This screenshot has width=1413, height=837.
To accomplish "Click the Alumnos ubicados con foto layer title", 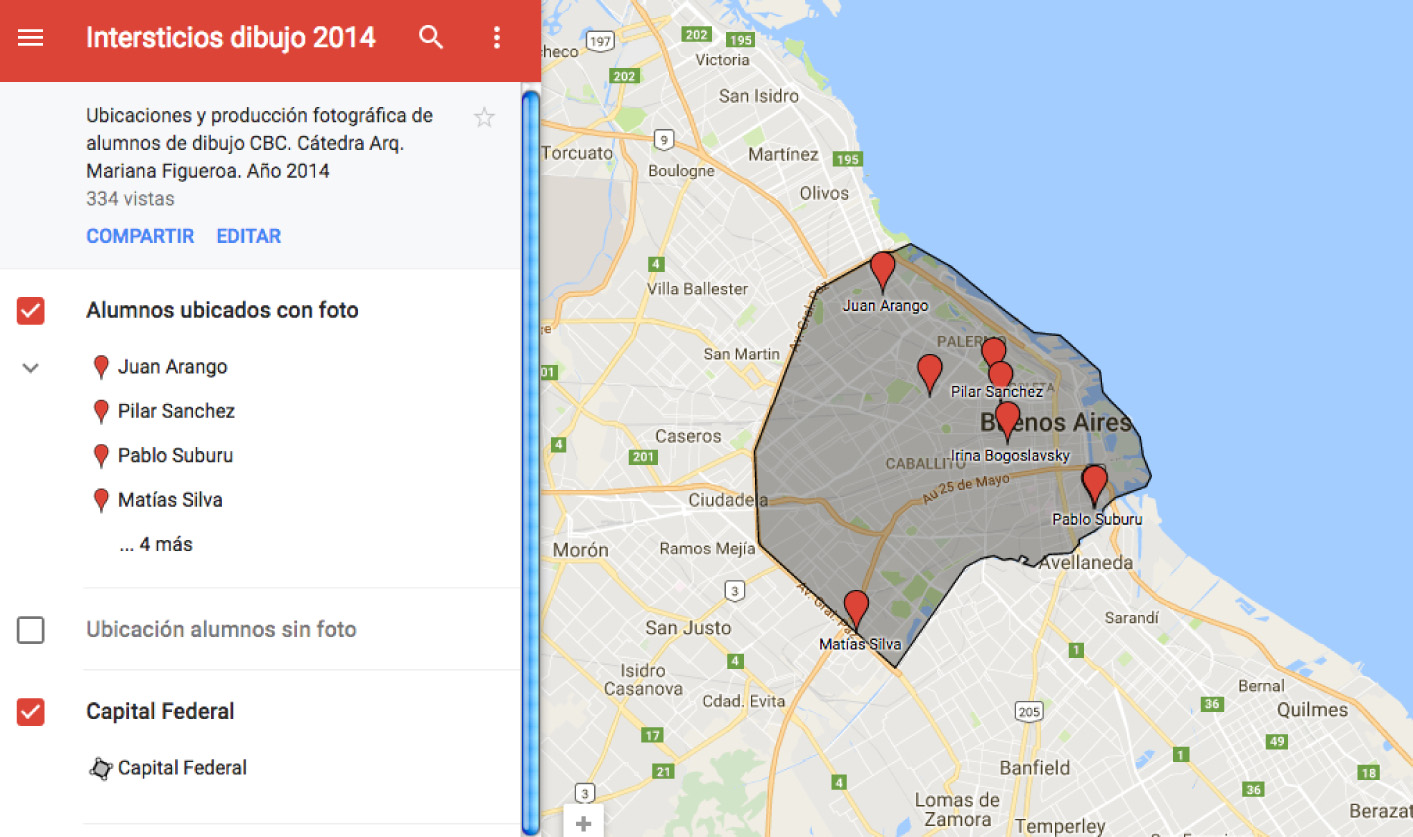I will click(222, 311).
